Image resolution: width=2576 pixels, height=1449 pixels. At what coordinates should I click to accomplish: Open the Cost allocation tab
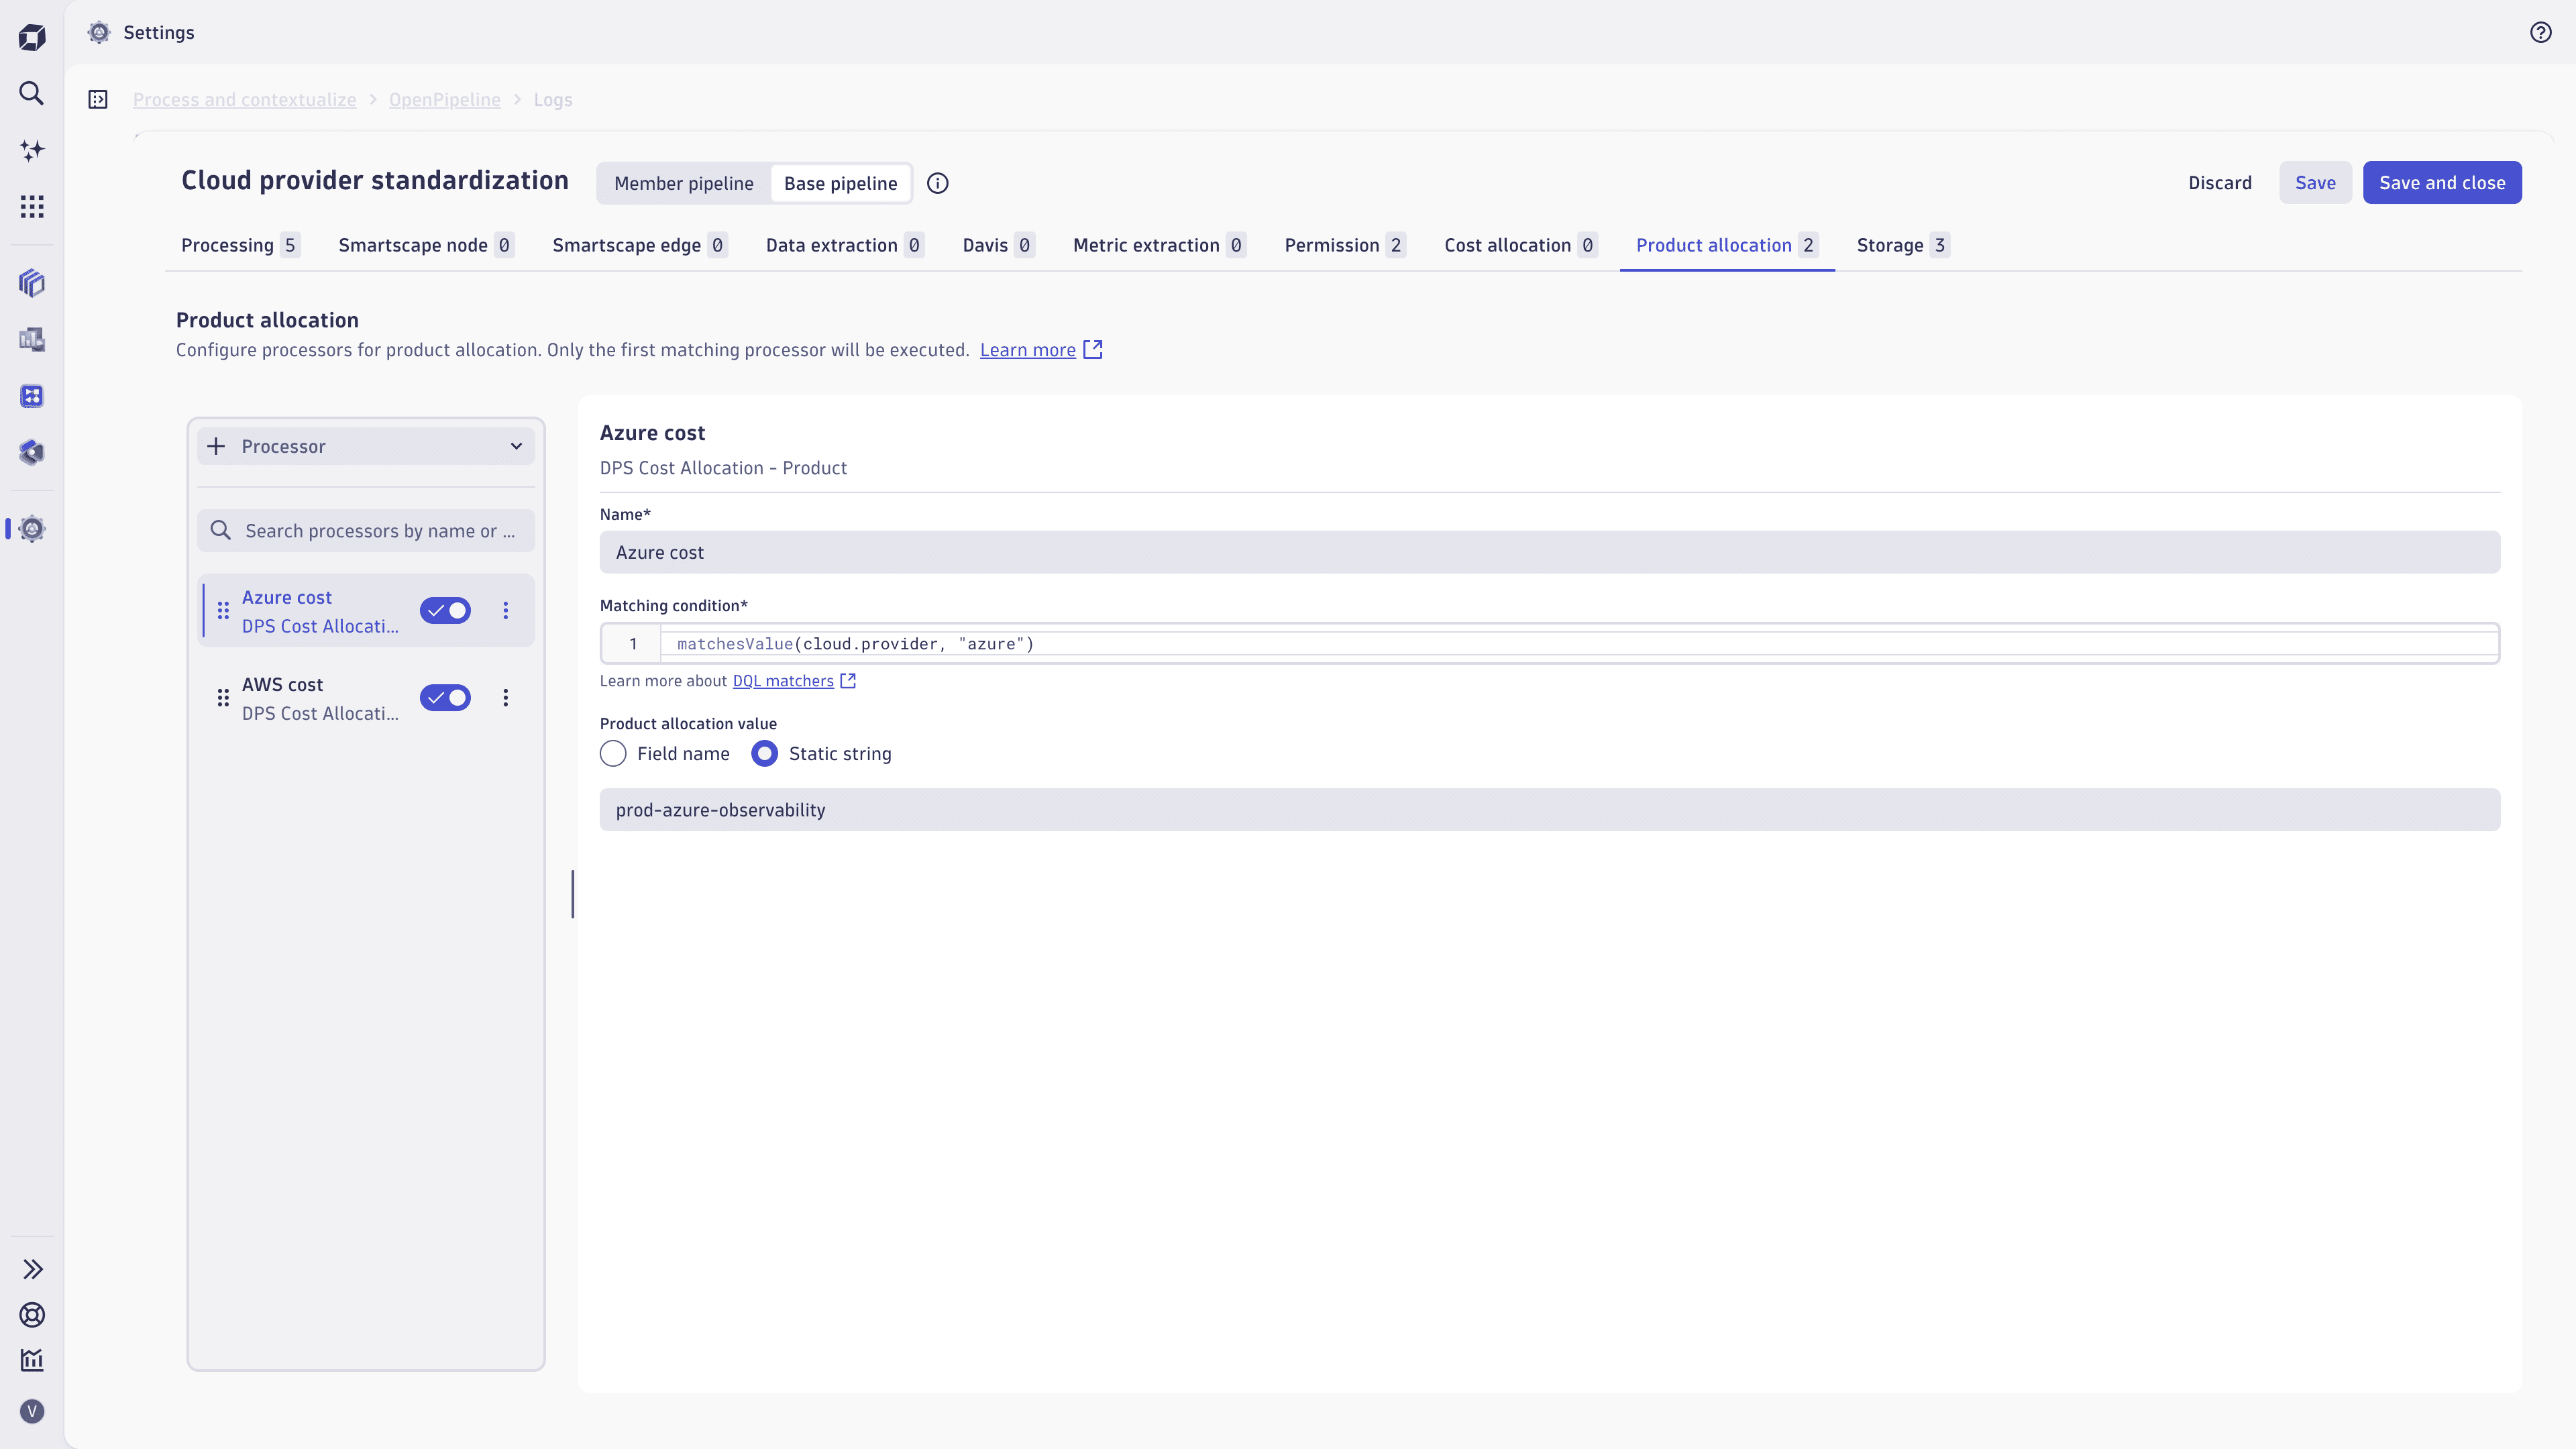pos(1520,245)
